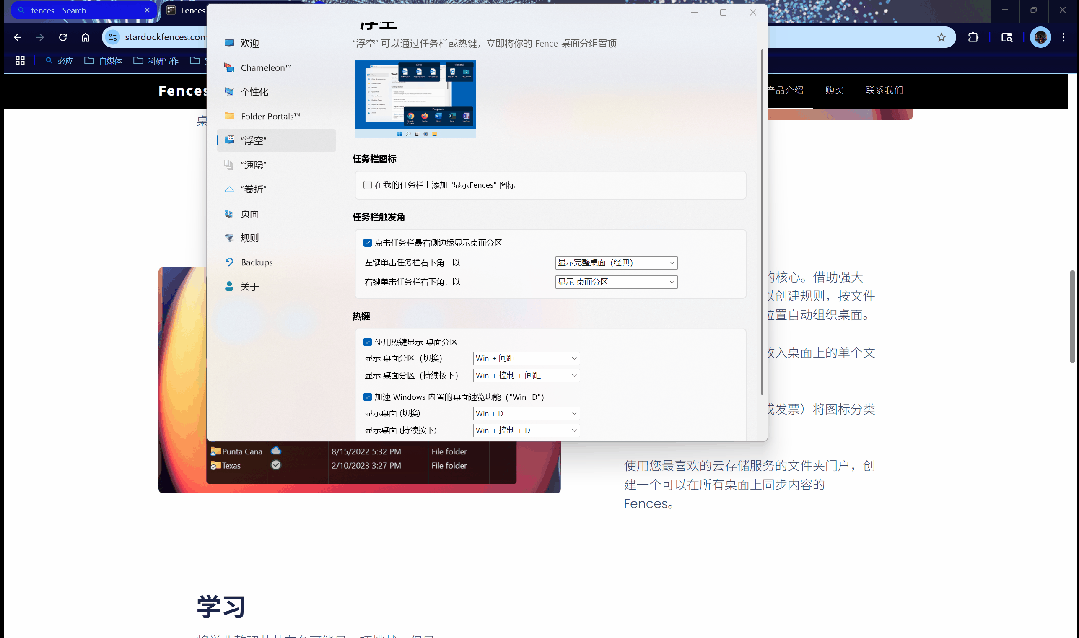Click the person icon beside 关于
This screenshot has height=638, width=1079.
(229, 286)
